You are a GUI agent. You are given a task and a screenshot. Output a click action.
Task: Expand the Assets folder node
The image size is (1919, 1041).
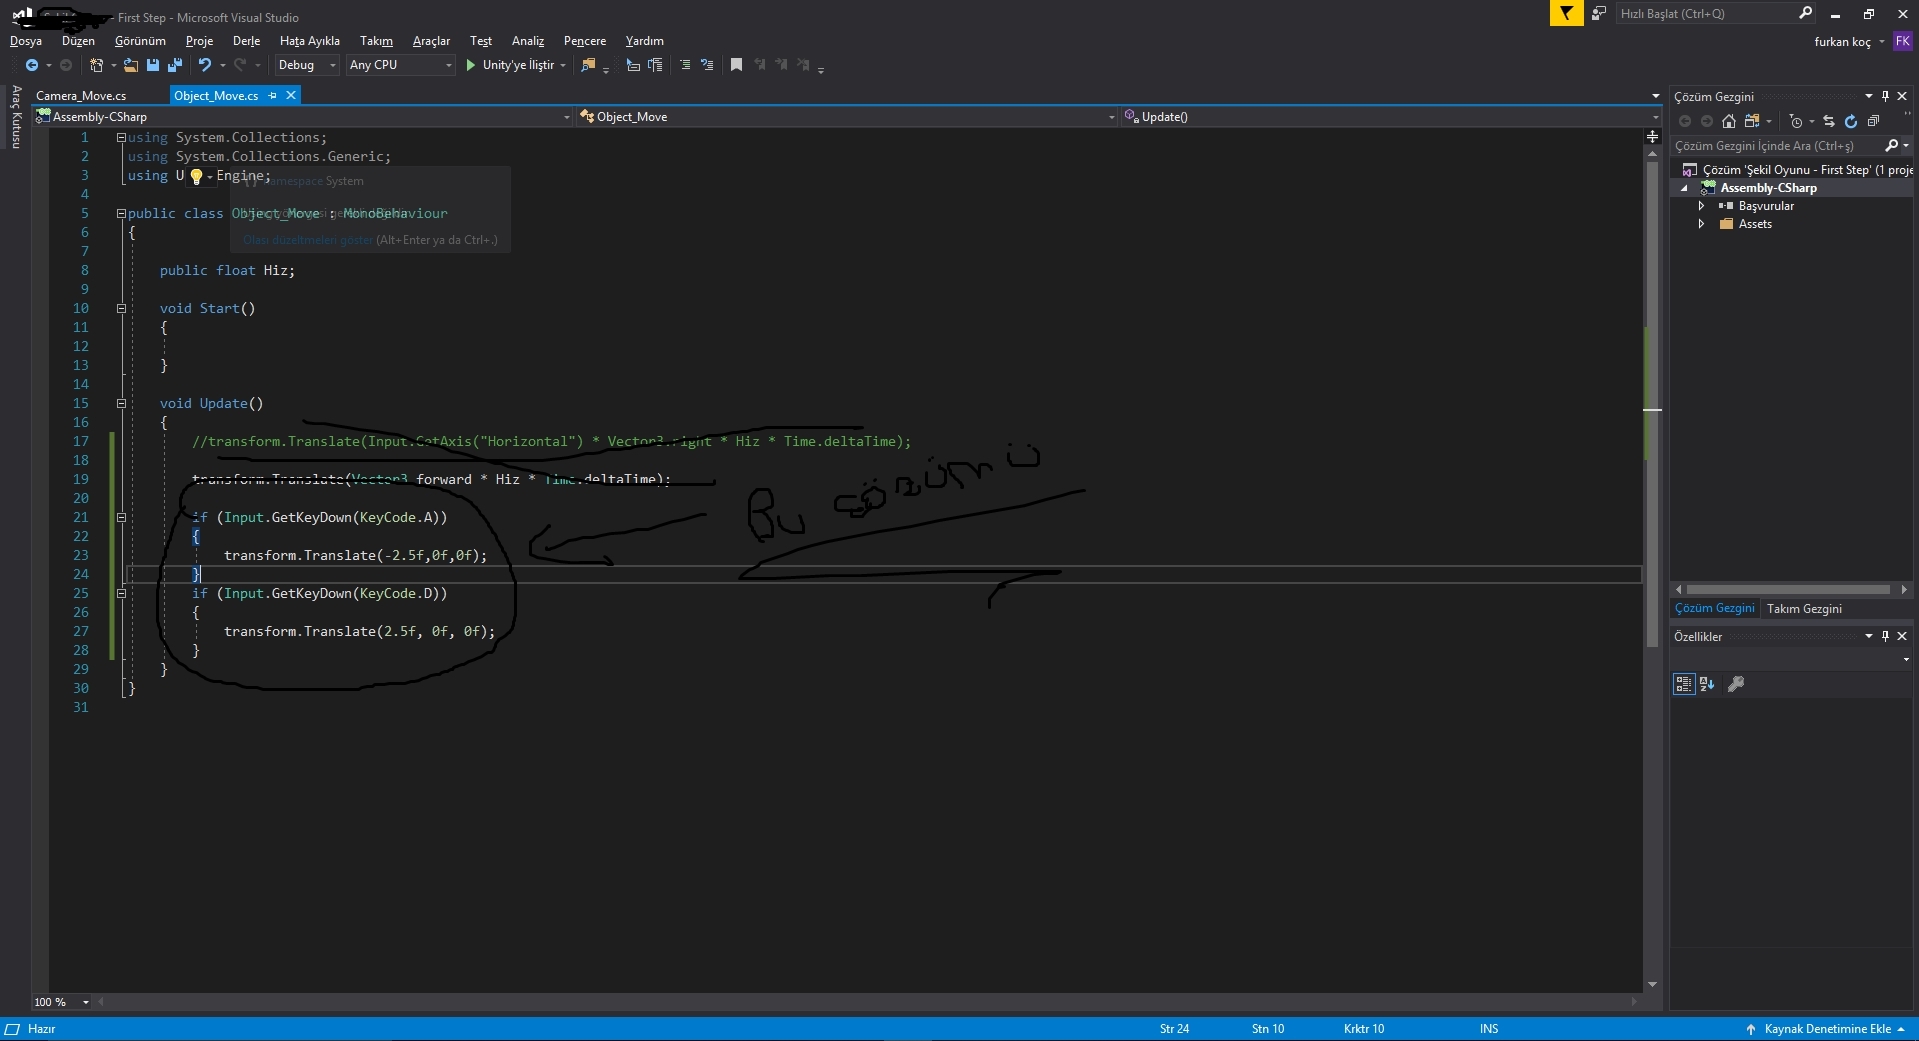(x=1701, y=224)
